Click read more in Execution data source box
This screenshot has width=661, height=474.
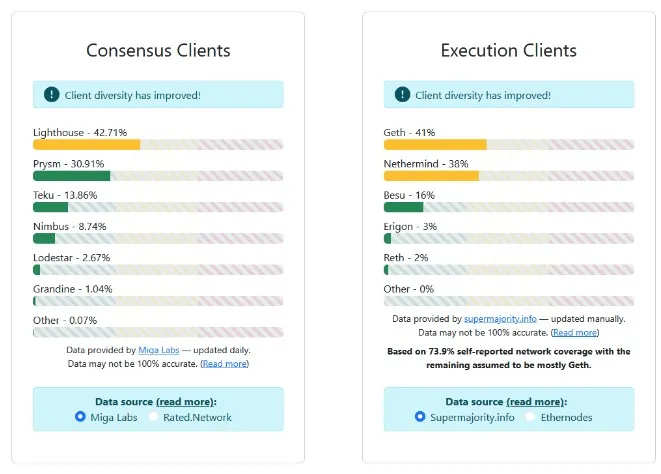534,401
